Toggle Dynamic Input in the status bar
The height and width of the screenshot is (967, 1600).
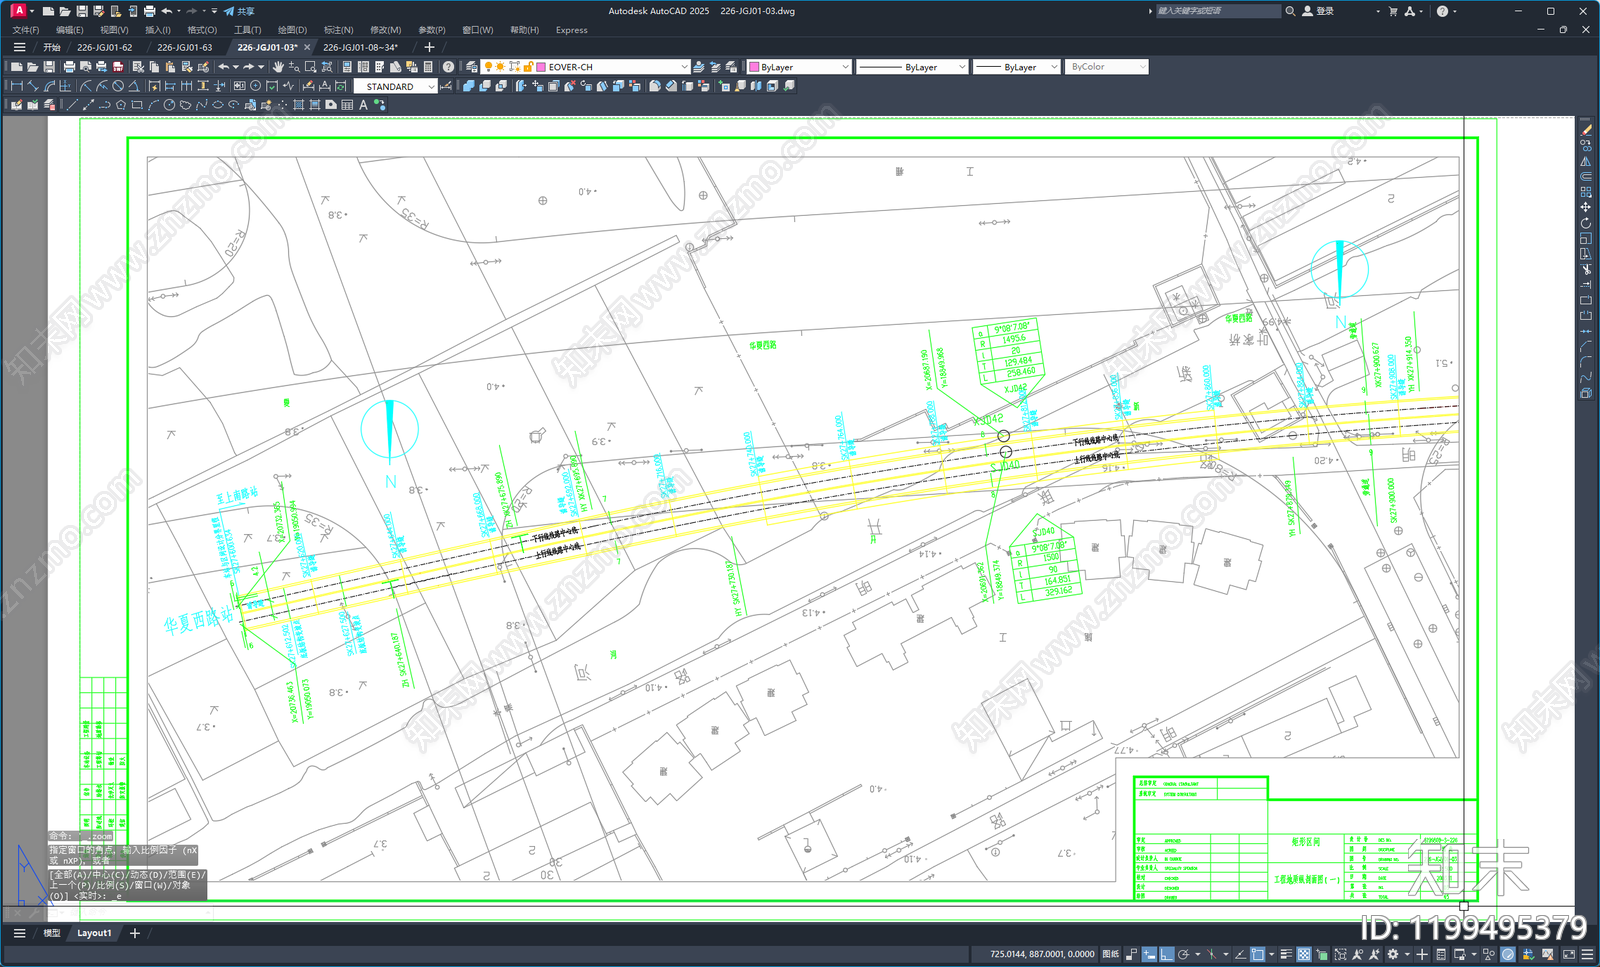pyautogui.click(x=1150, y=954)
